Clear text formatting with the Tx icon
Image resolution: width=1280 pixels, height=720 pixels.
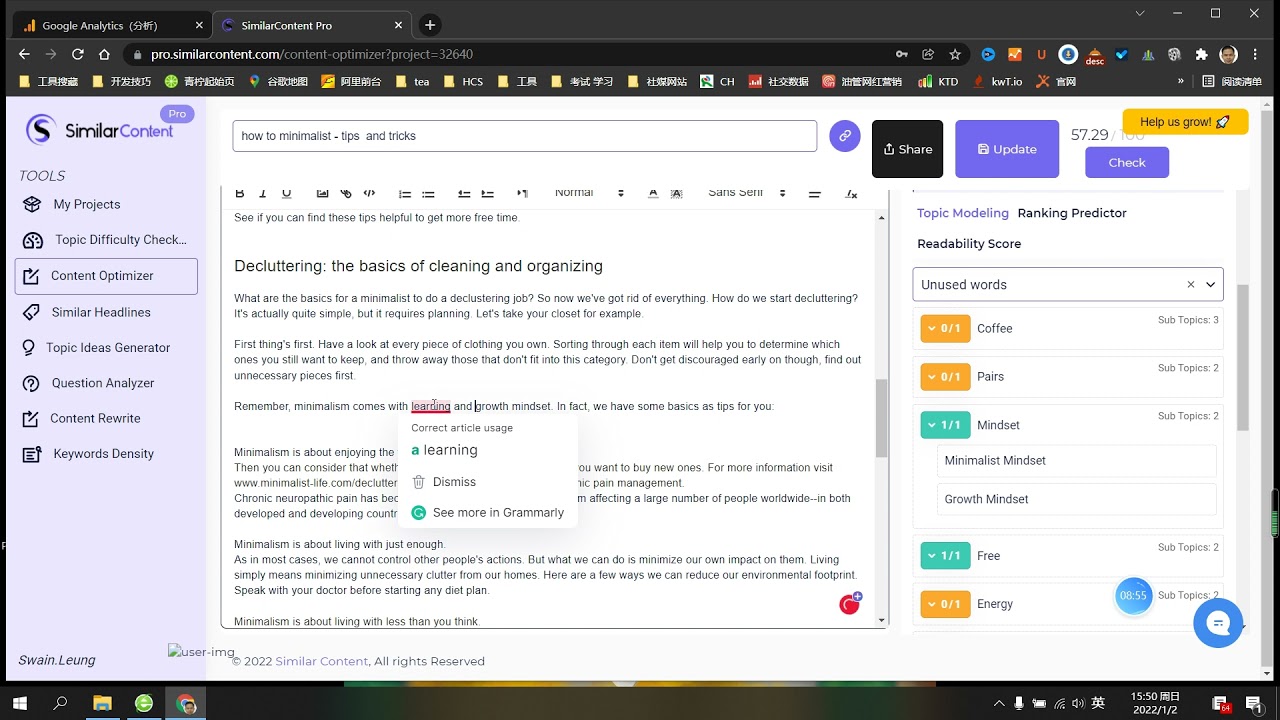click(x=851, y=193)
